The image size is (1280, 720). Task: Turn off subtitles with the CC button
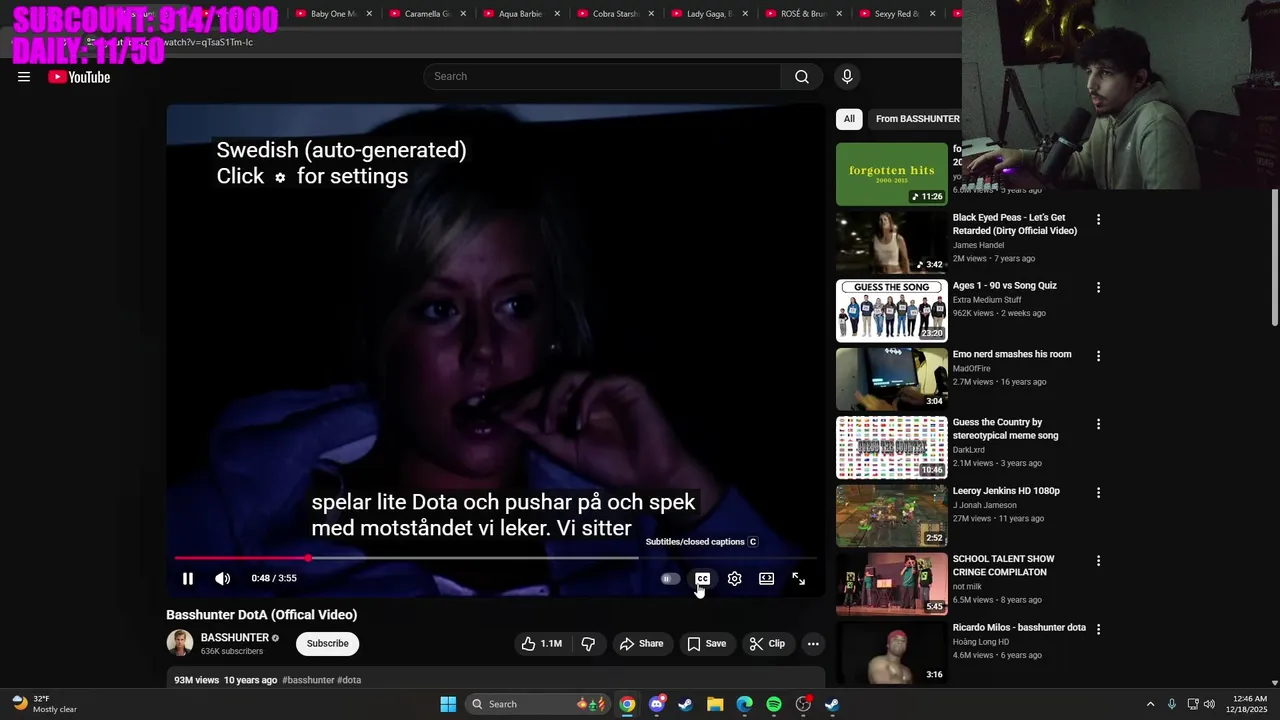703,579
